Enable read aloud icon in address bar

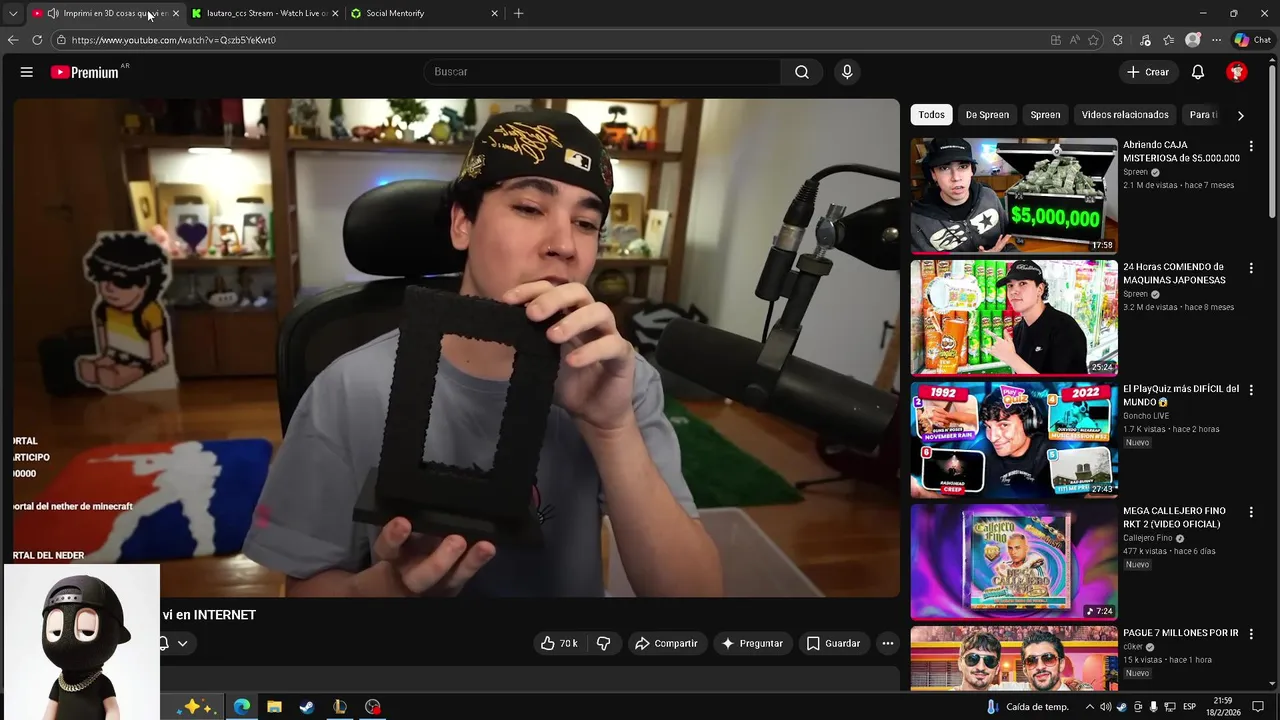(x=1074, y=40)
